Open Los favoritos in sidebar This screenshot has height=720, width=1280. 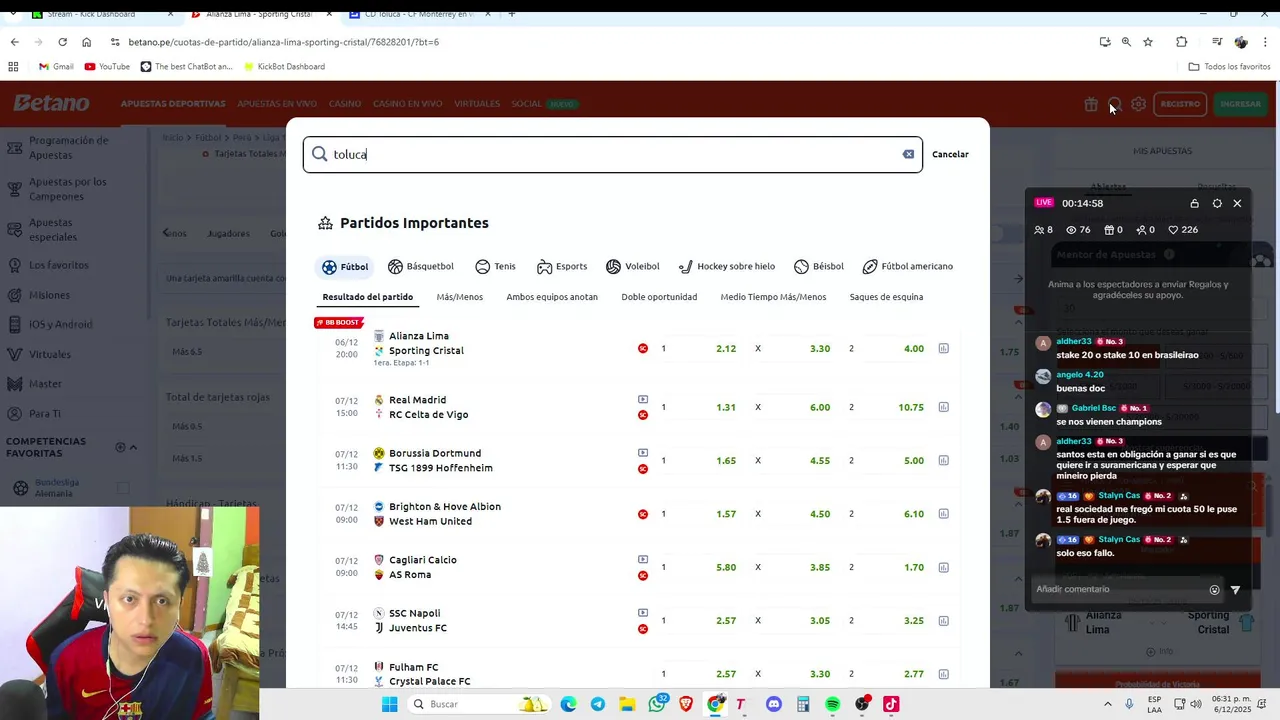coord(59,265)
